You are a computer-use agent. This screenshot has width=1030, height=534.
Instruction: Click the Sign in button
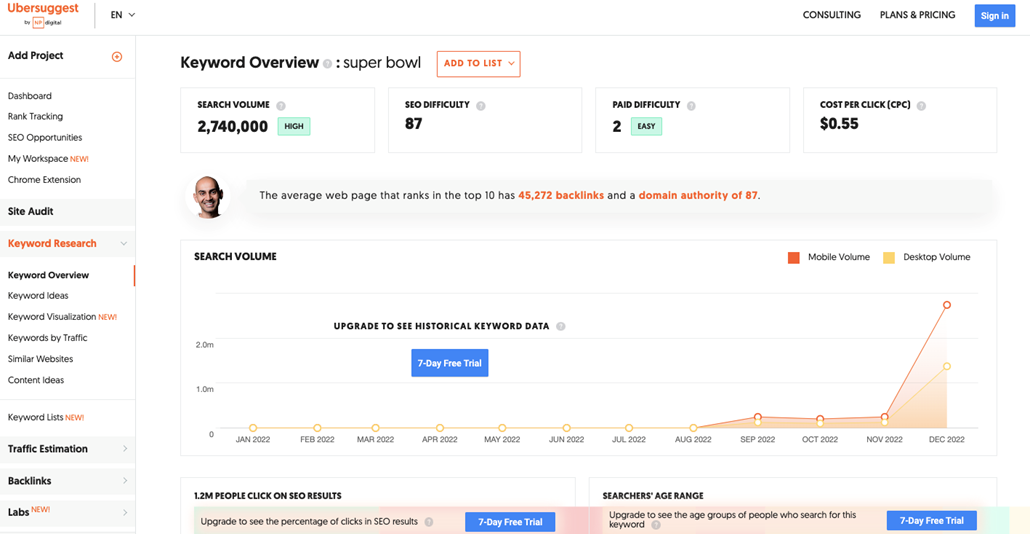[x=995, y=16]
